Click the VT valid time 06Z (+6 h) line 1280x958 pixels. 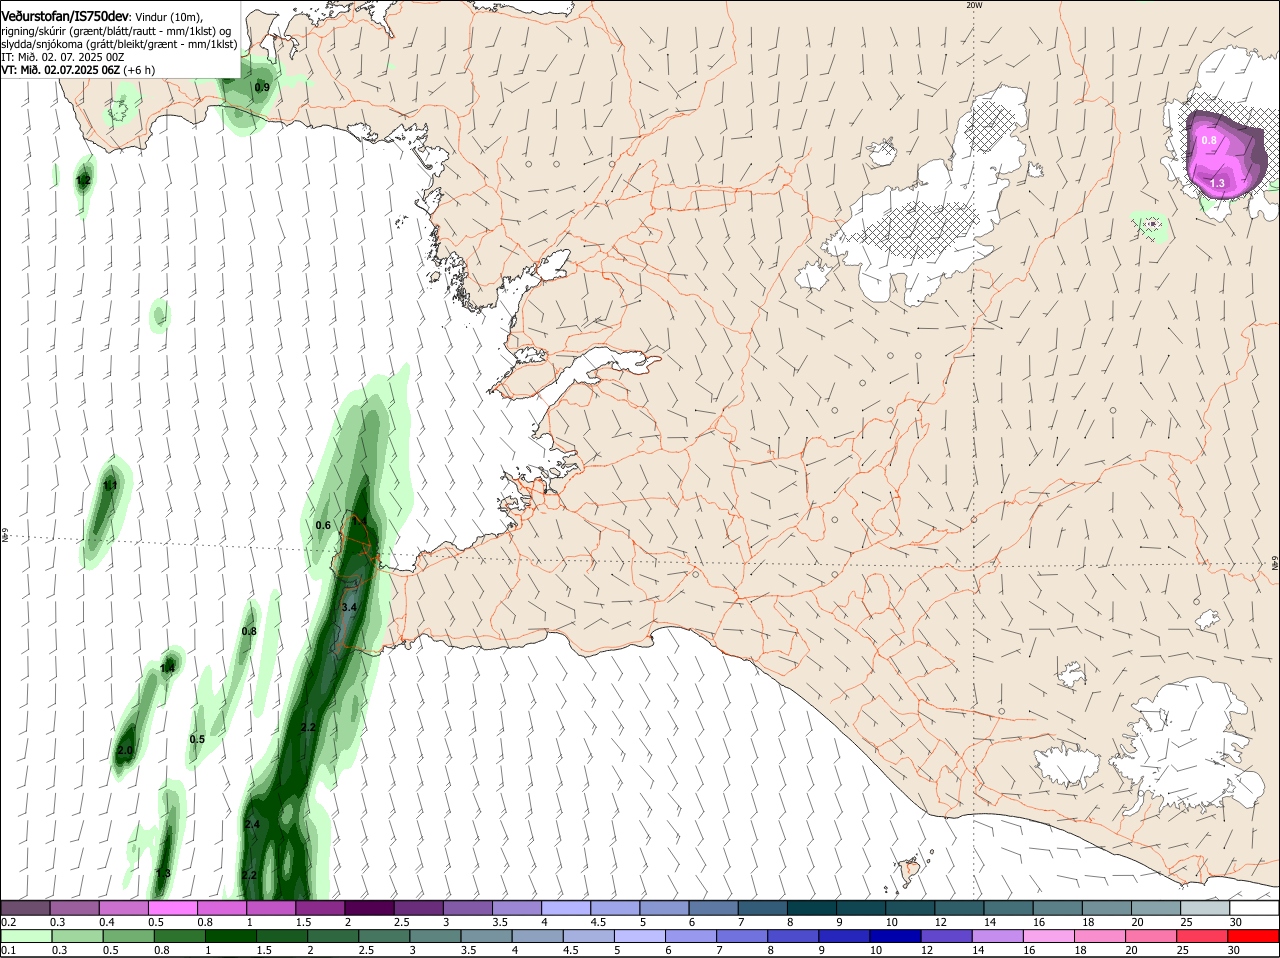[78, 70]
